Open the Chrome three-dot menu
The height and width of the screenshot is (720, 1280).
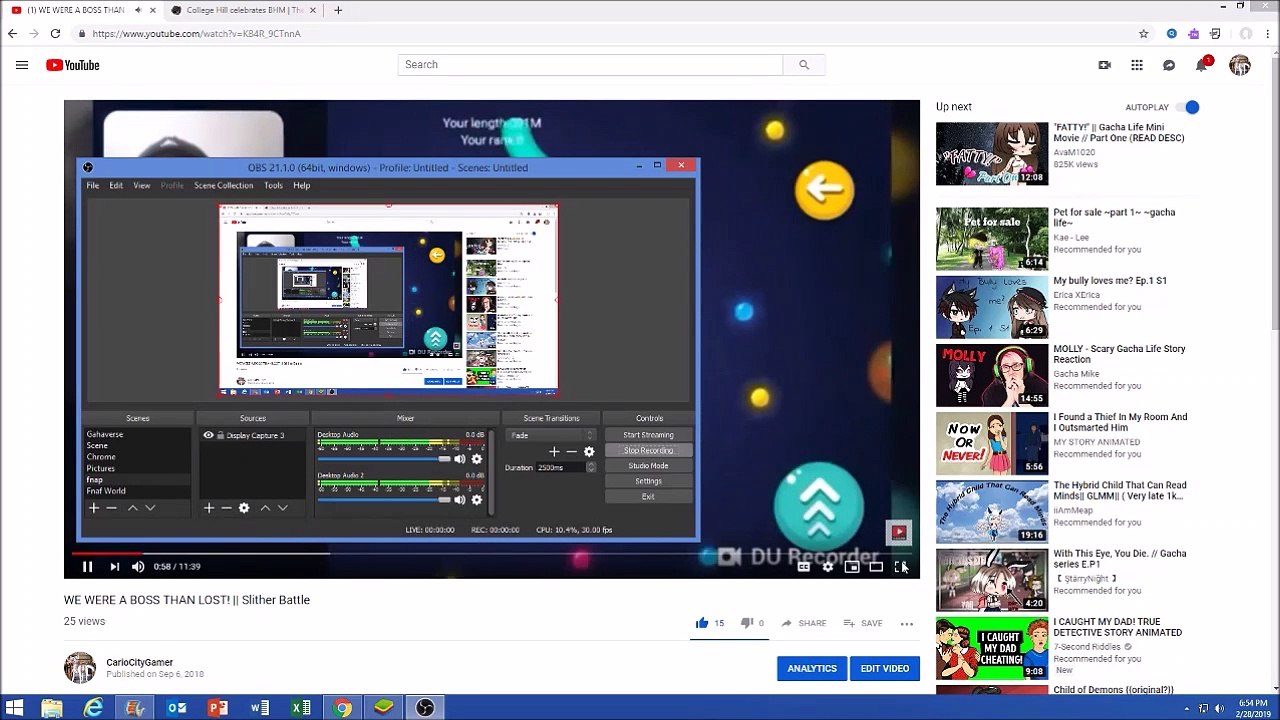[x=1267, y=34]
